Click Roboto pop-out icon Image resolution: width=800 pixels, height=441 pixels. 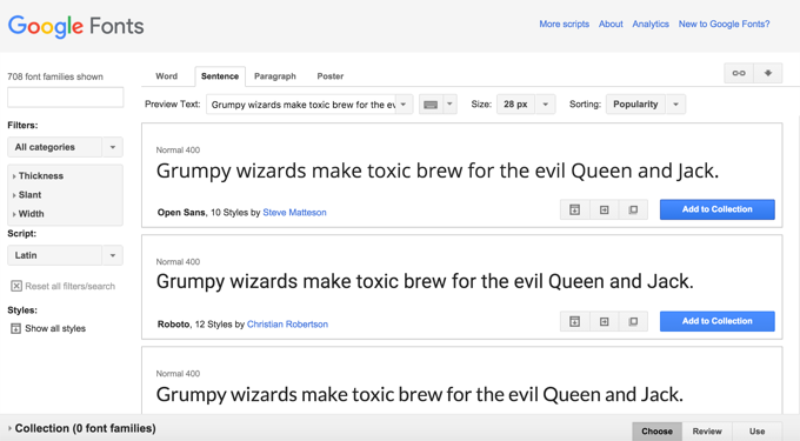click(x=633, y=322)
